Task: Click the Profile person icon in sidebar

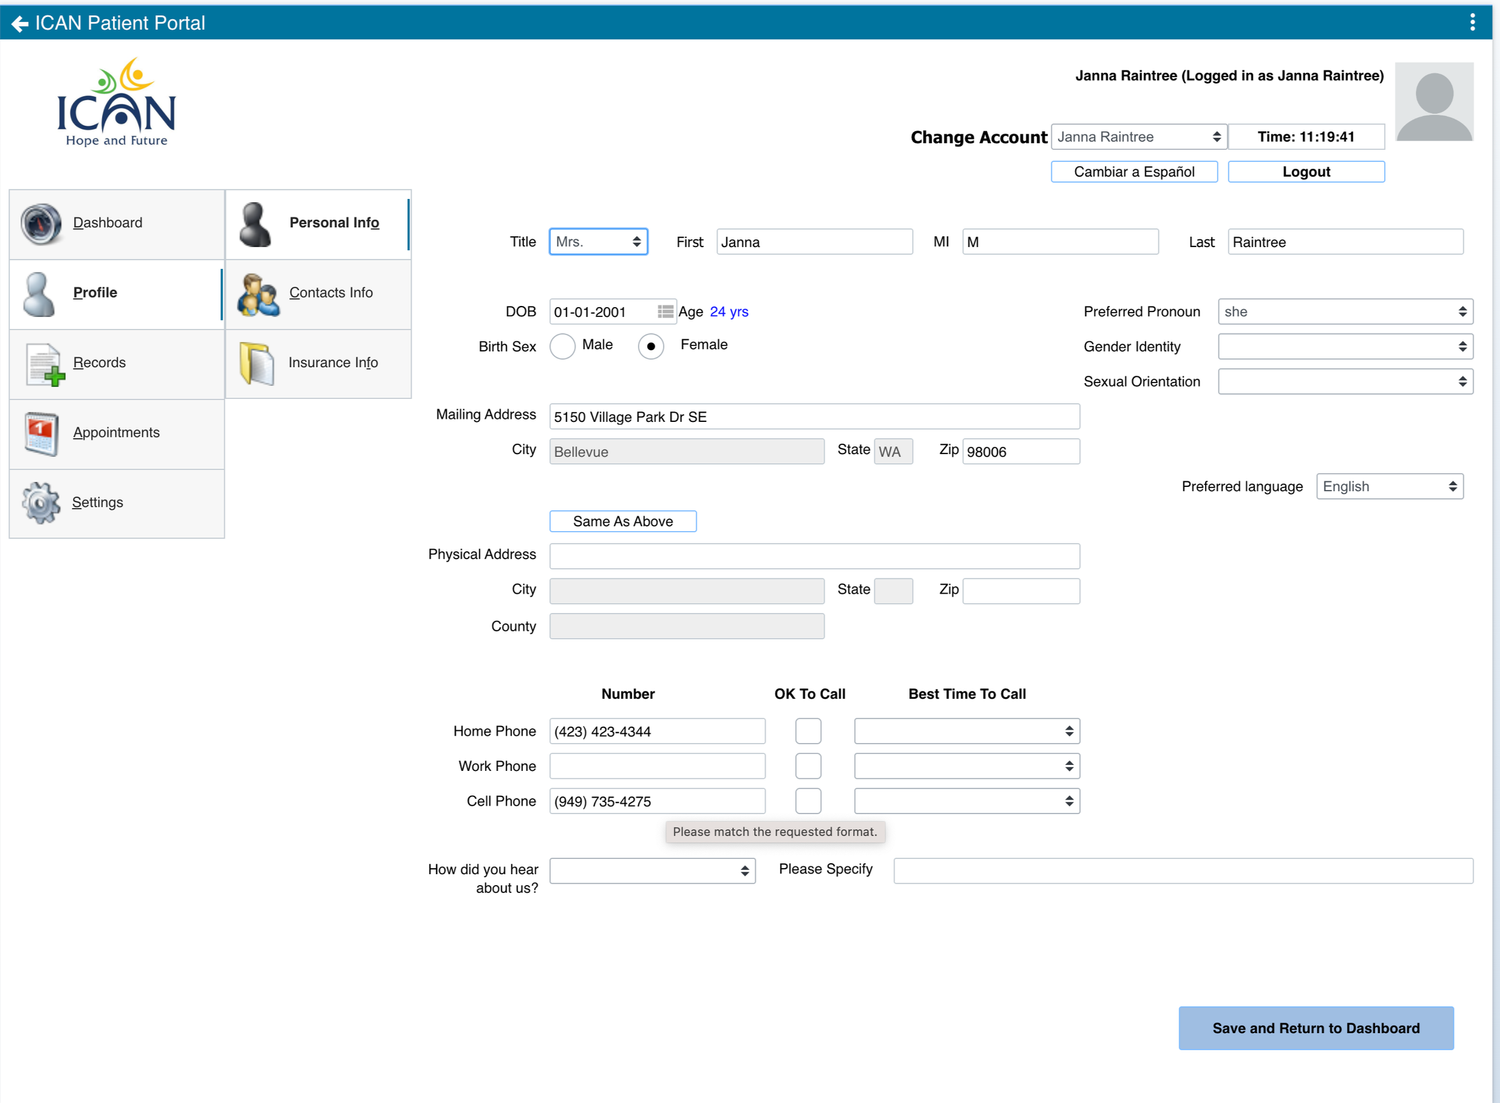Action: tap(38, 293)
